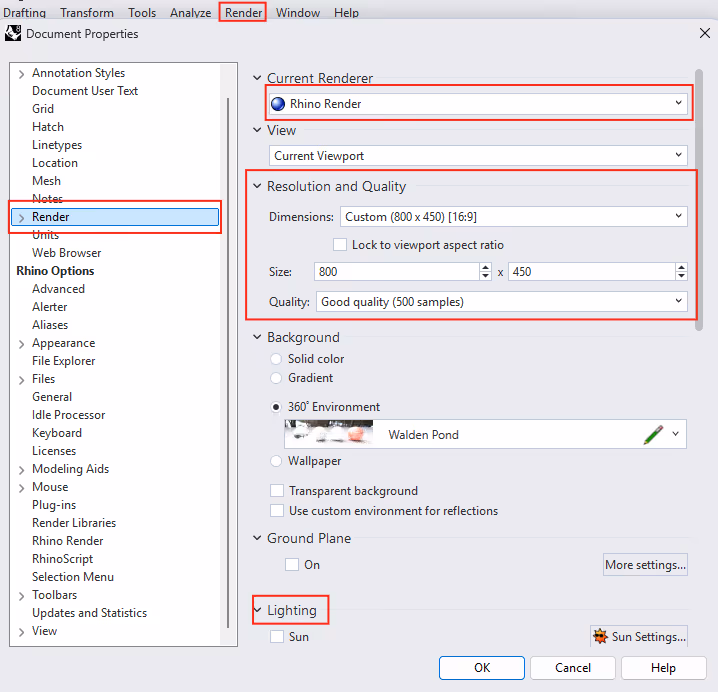
Task: Open the Walden Pond environment dropdown arrow
Action: (675, 434)
